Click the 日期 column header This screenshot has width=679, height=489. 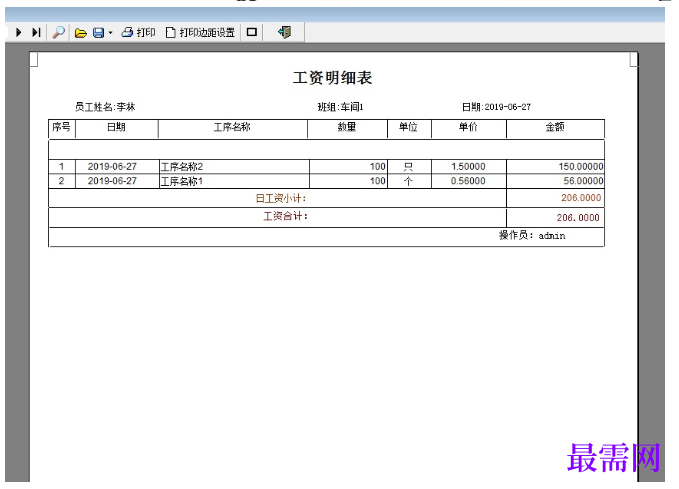(x=116, y=127)
